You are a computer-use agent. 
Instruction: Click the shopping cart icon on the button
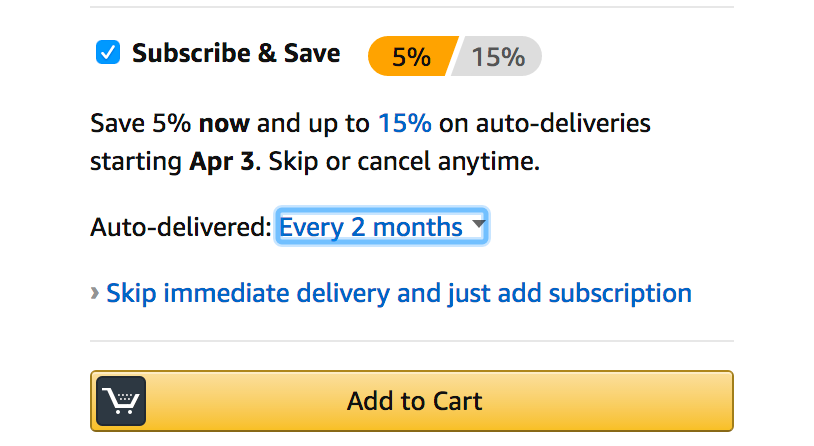[x=121, y=401]
